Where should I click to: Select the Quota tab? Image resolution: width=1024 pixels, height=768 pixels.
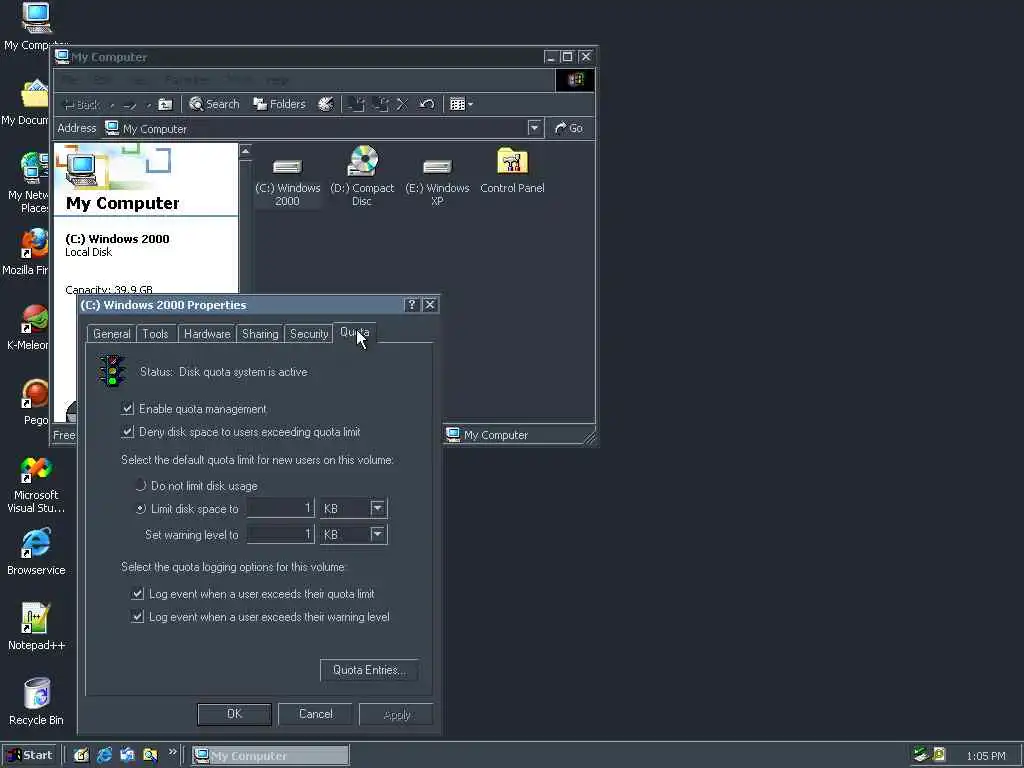(355, 332)
